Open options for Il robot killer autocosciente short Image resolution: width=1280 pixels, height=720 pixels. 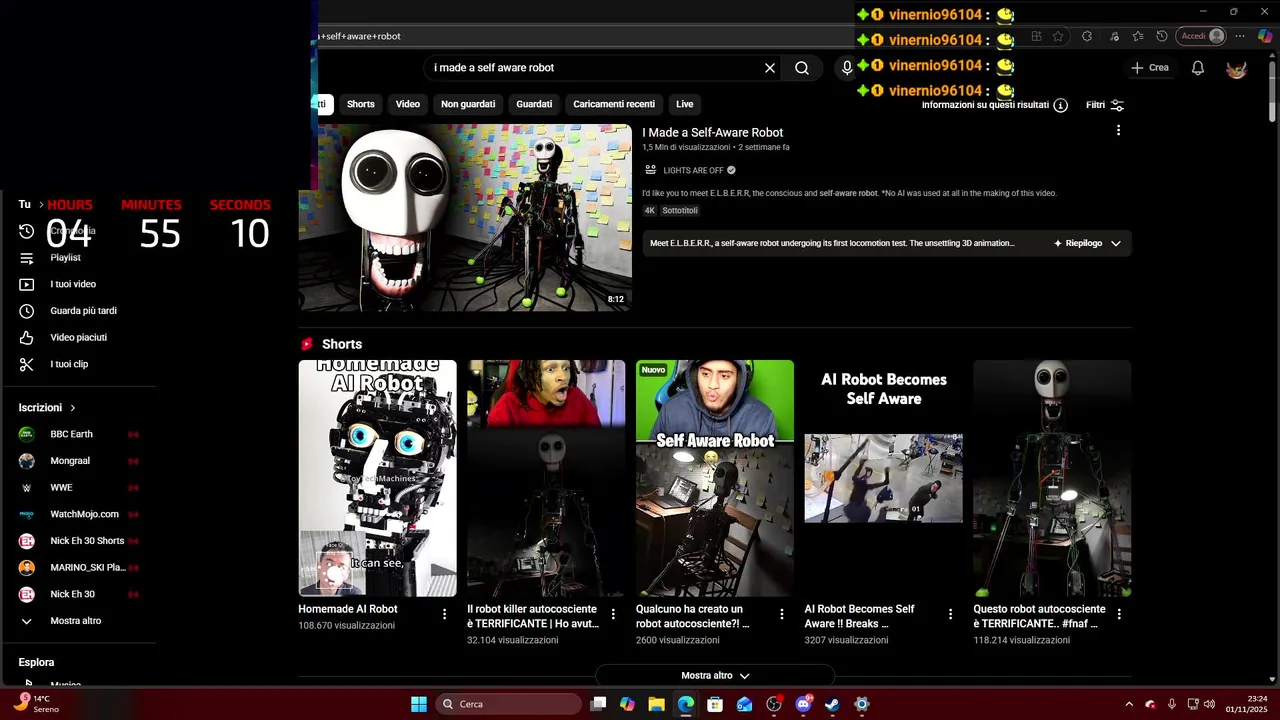613,614
